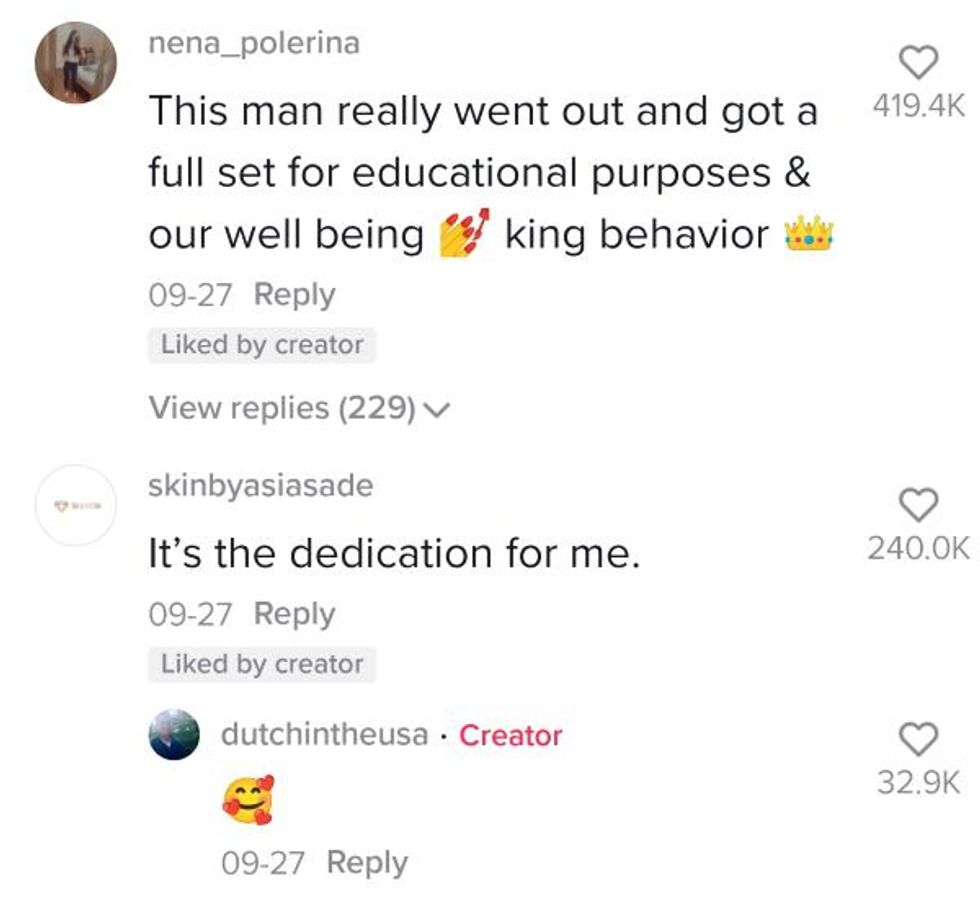Screen dimensions: 980x907
Task: Like skinbyasiasade's comment with the heart
Action: (918, 505)
